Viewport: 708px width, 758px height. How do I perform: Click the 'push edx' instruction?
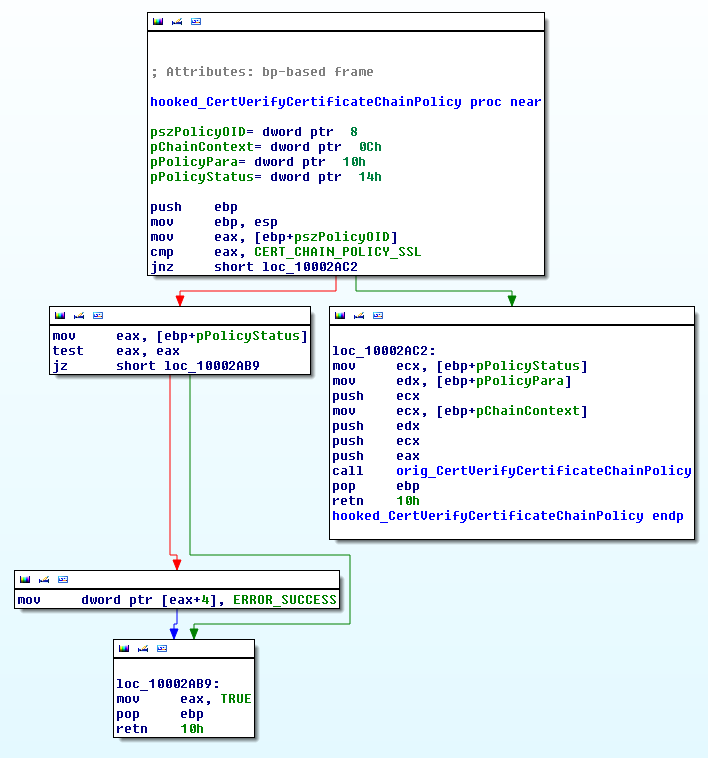(x=376, y=426)
